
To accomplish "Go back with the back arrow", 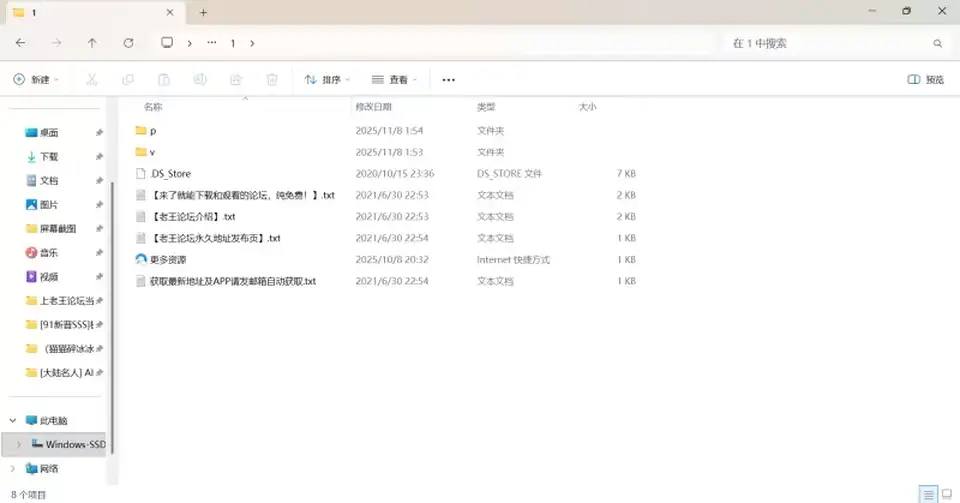I will coord(20,43).
